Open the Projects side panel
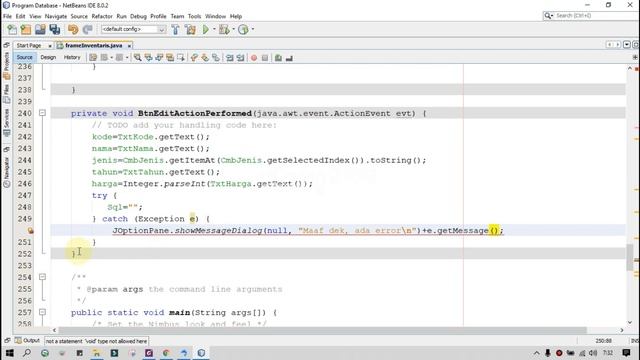The width and height of the screenshot is (640, 360). [x=7, y=65]
